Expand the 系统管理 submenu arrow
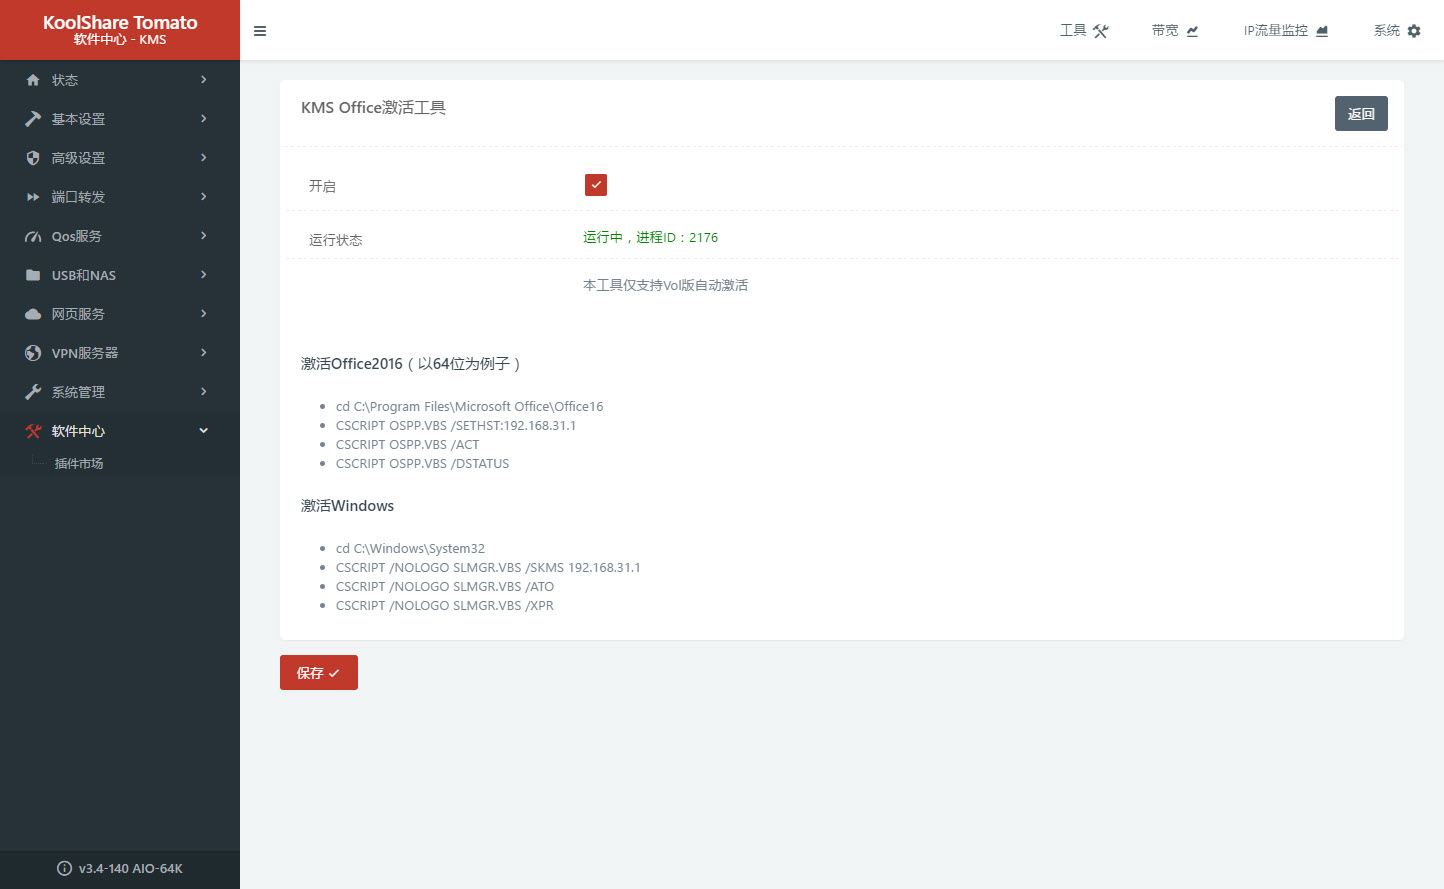 (204, 392)
